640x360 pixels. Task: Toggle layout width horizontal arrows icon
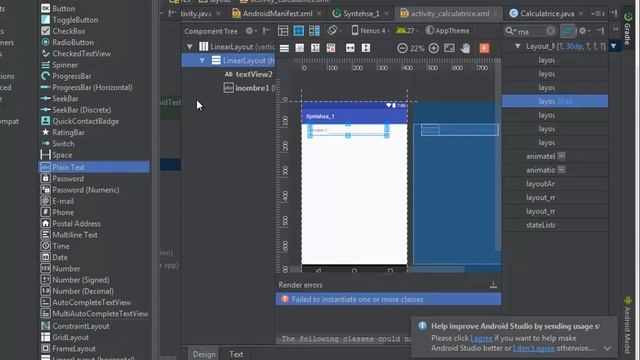(x=350, y=48)
